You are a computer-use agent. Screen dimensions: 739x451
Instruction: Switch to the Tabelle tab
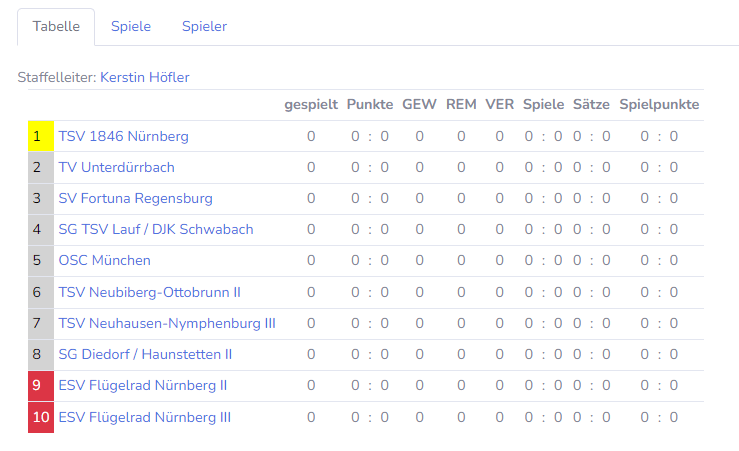(56, 27)
